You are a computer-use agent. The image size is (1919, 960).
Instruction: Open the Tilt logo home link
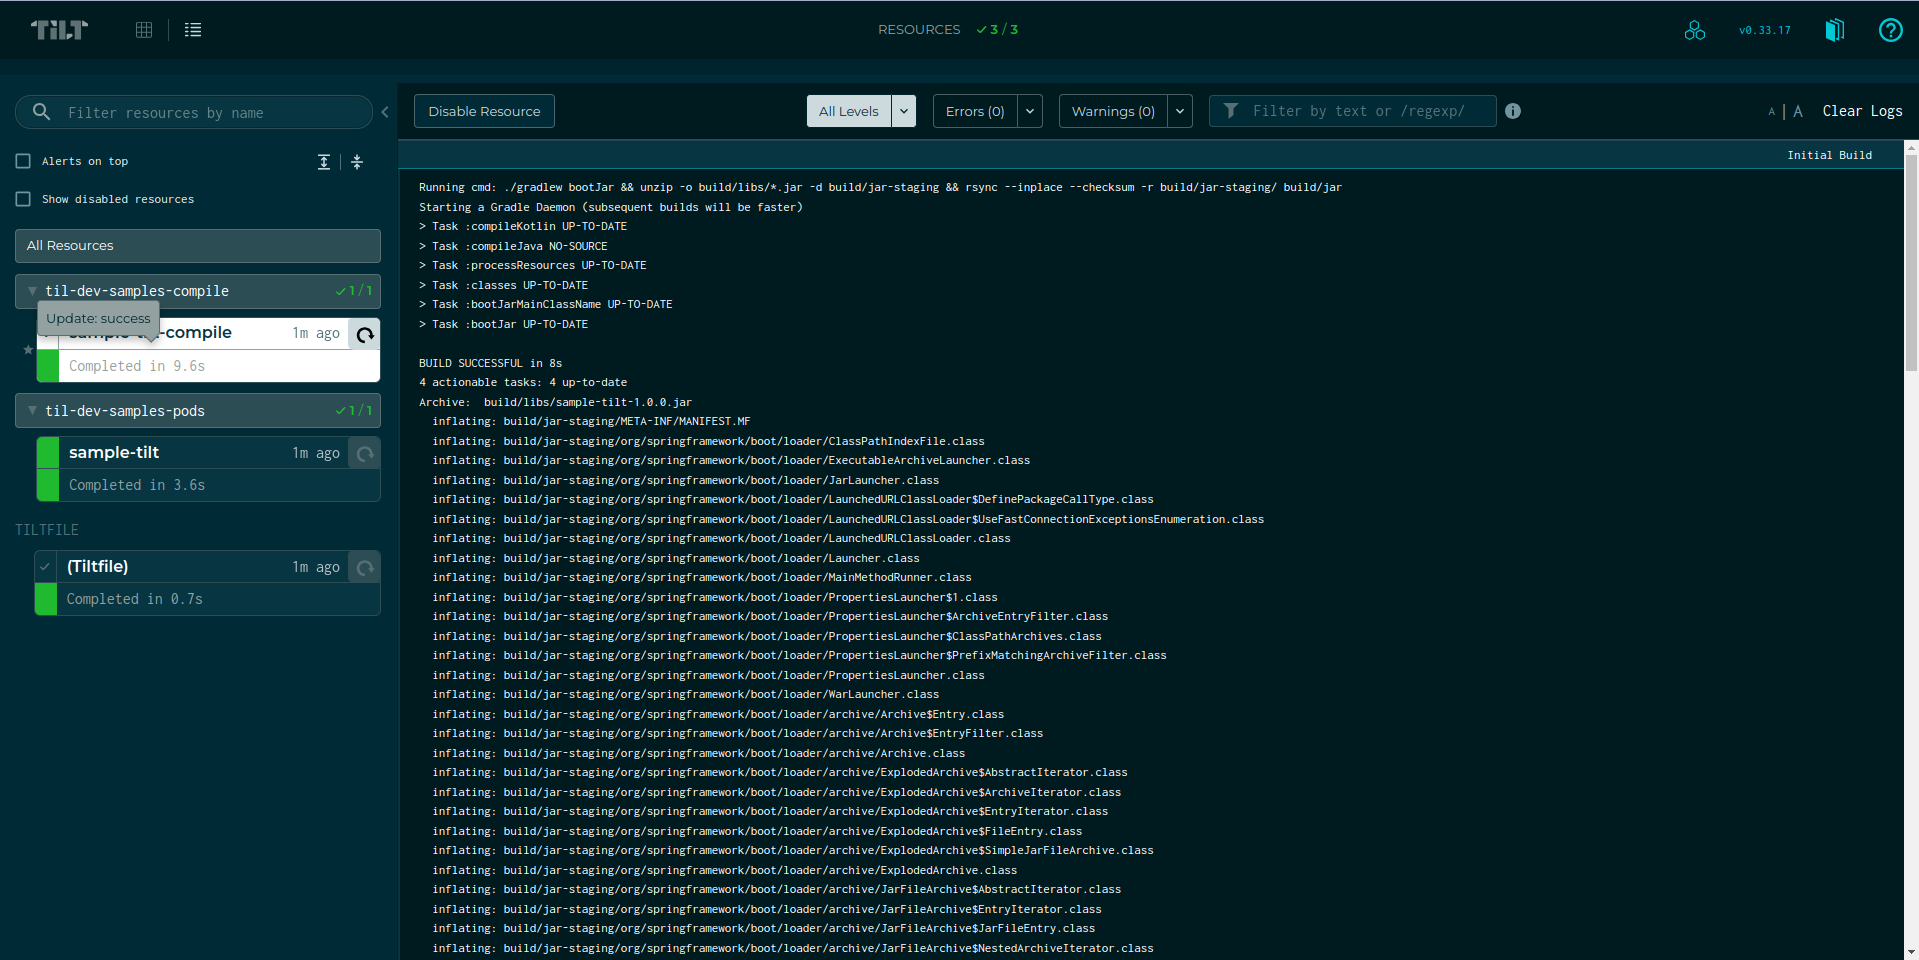point(59,30)
